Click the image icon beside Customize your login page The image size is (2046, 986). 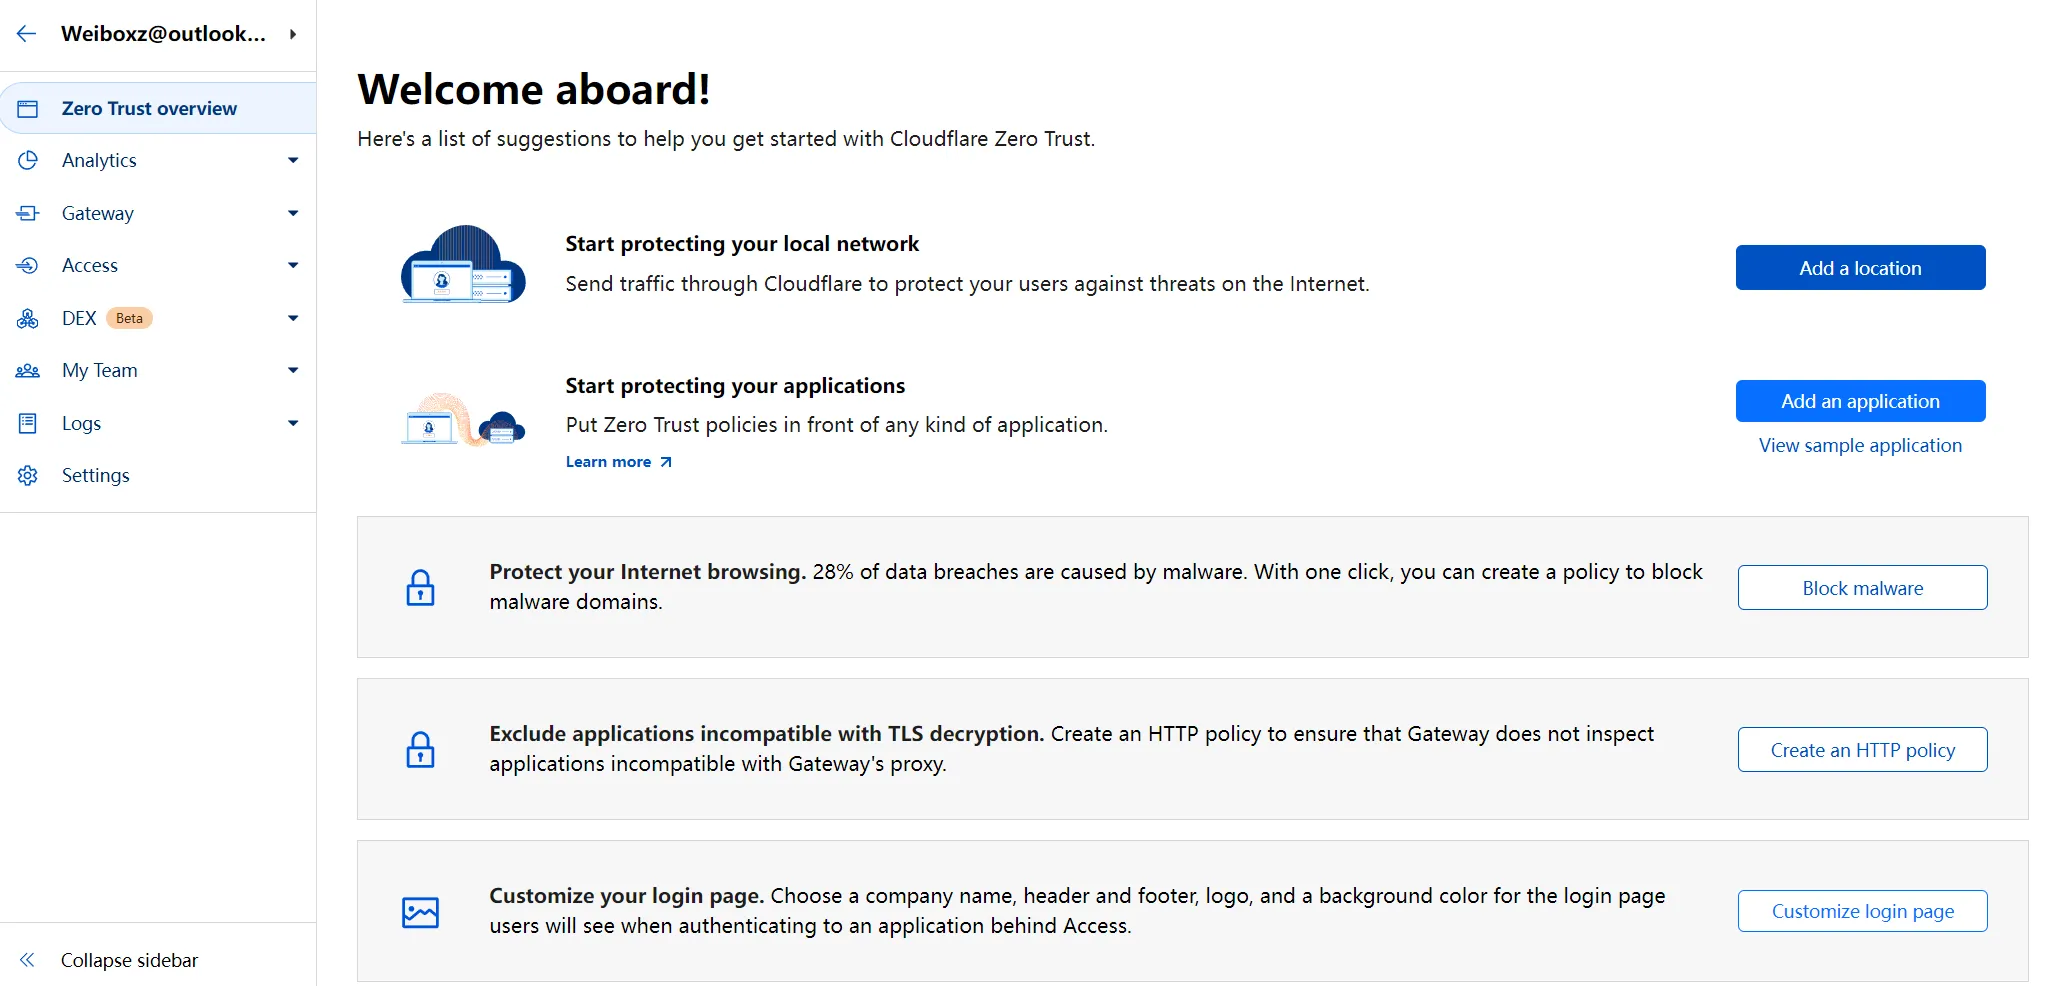pos(421,912)
